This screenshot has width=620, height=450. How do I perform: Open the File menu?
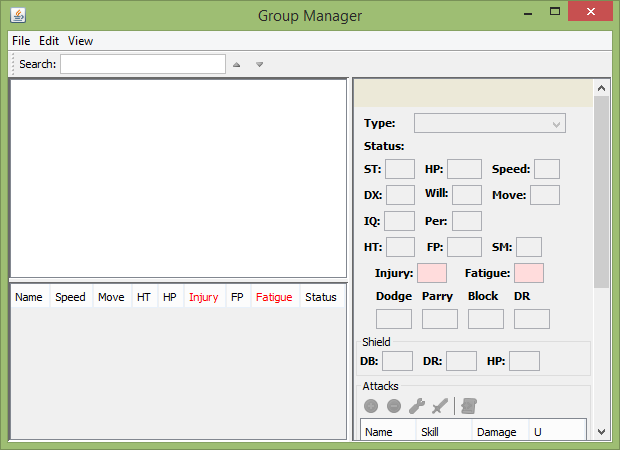21,41
